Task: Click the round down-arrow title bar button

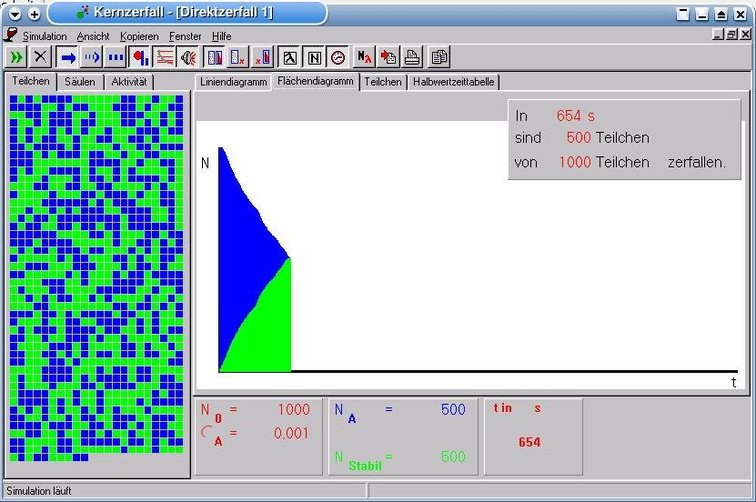Action: click(15, 14)
